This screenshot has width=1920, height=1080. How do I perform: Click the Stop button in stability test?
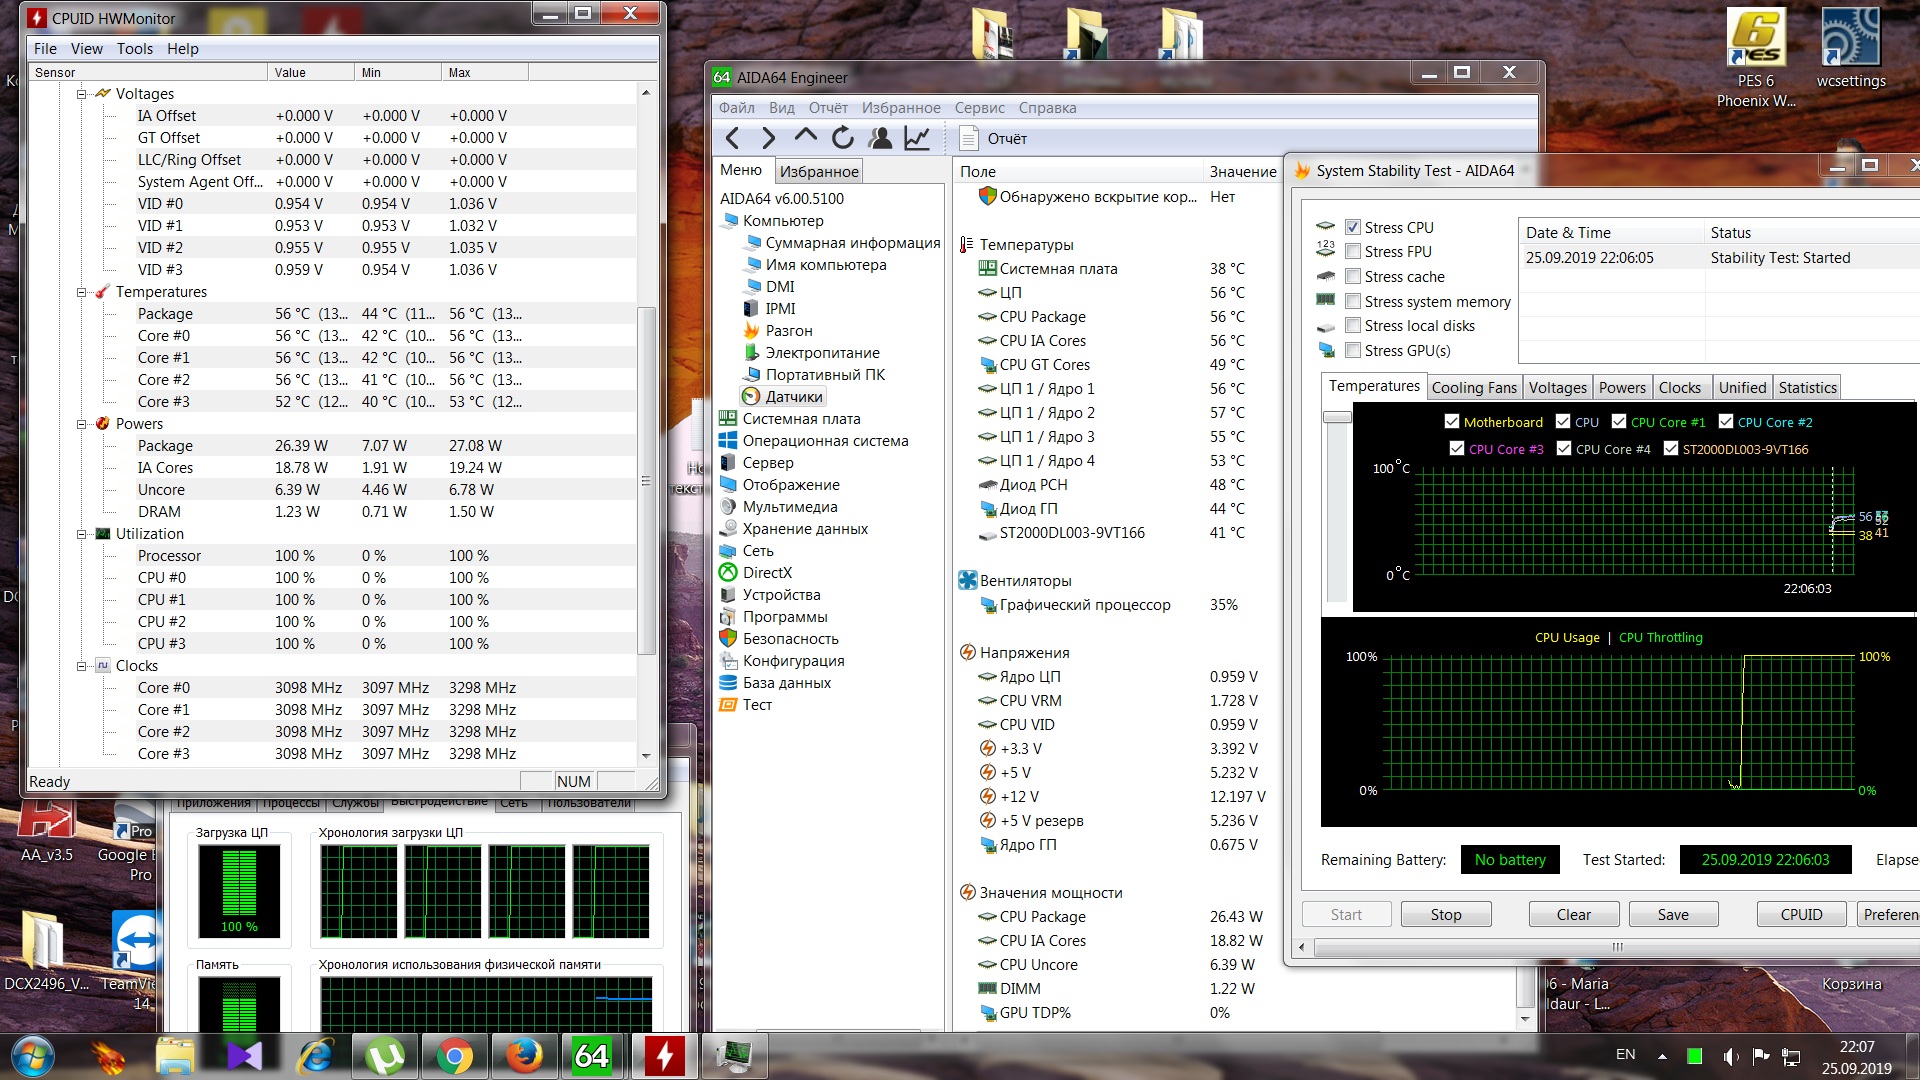click(x=1445, y=915)
